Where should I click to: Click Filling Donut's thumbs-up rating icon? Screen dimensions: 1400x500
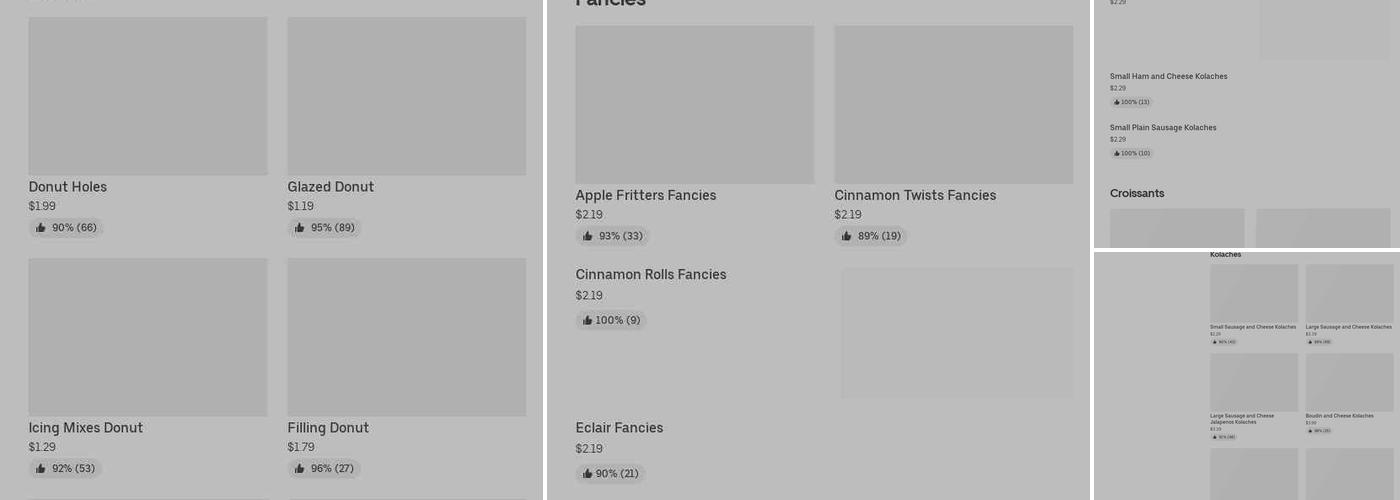click(300, 469)
